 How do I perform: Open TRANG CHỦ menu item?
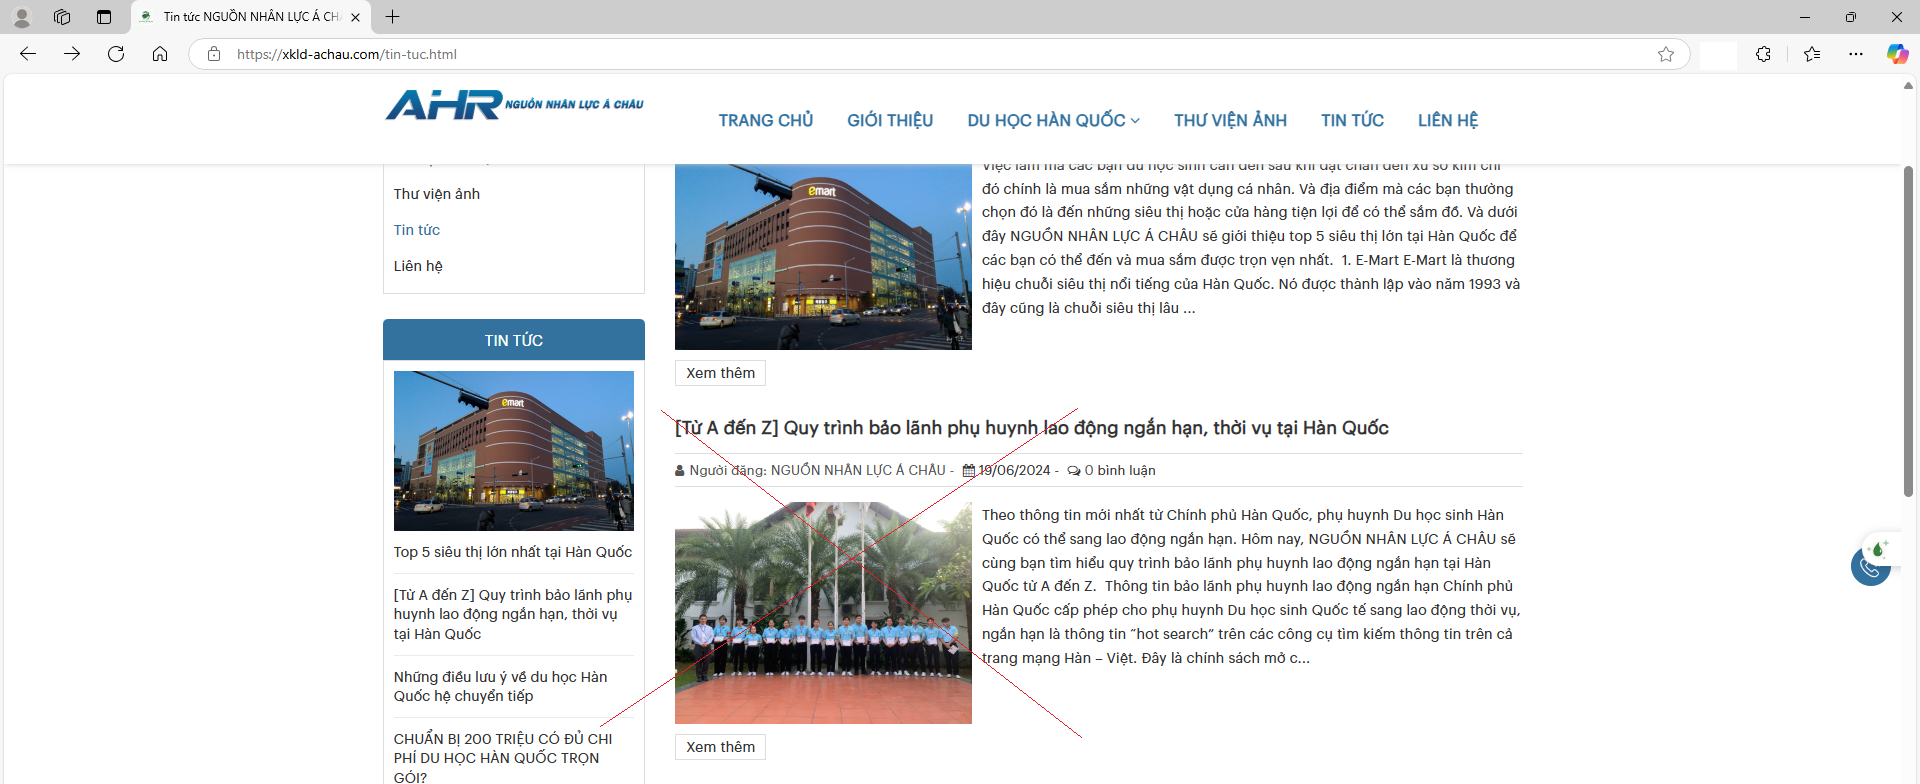(x=766, y=120)
